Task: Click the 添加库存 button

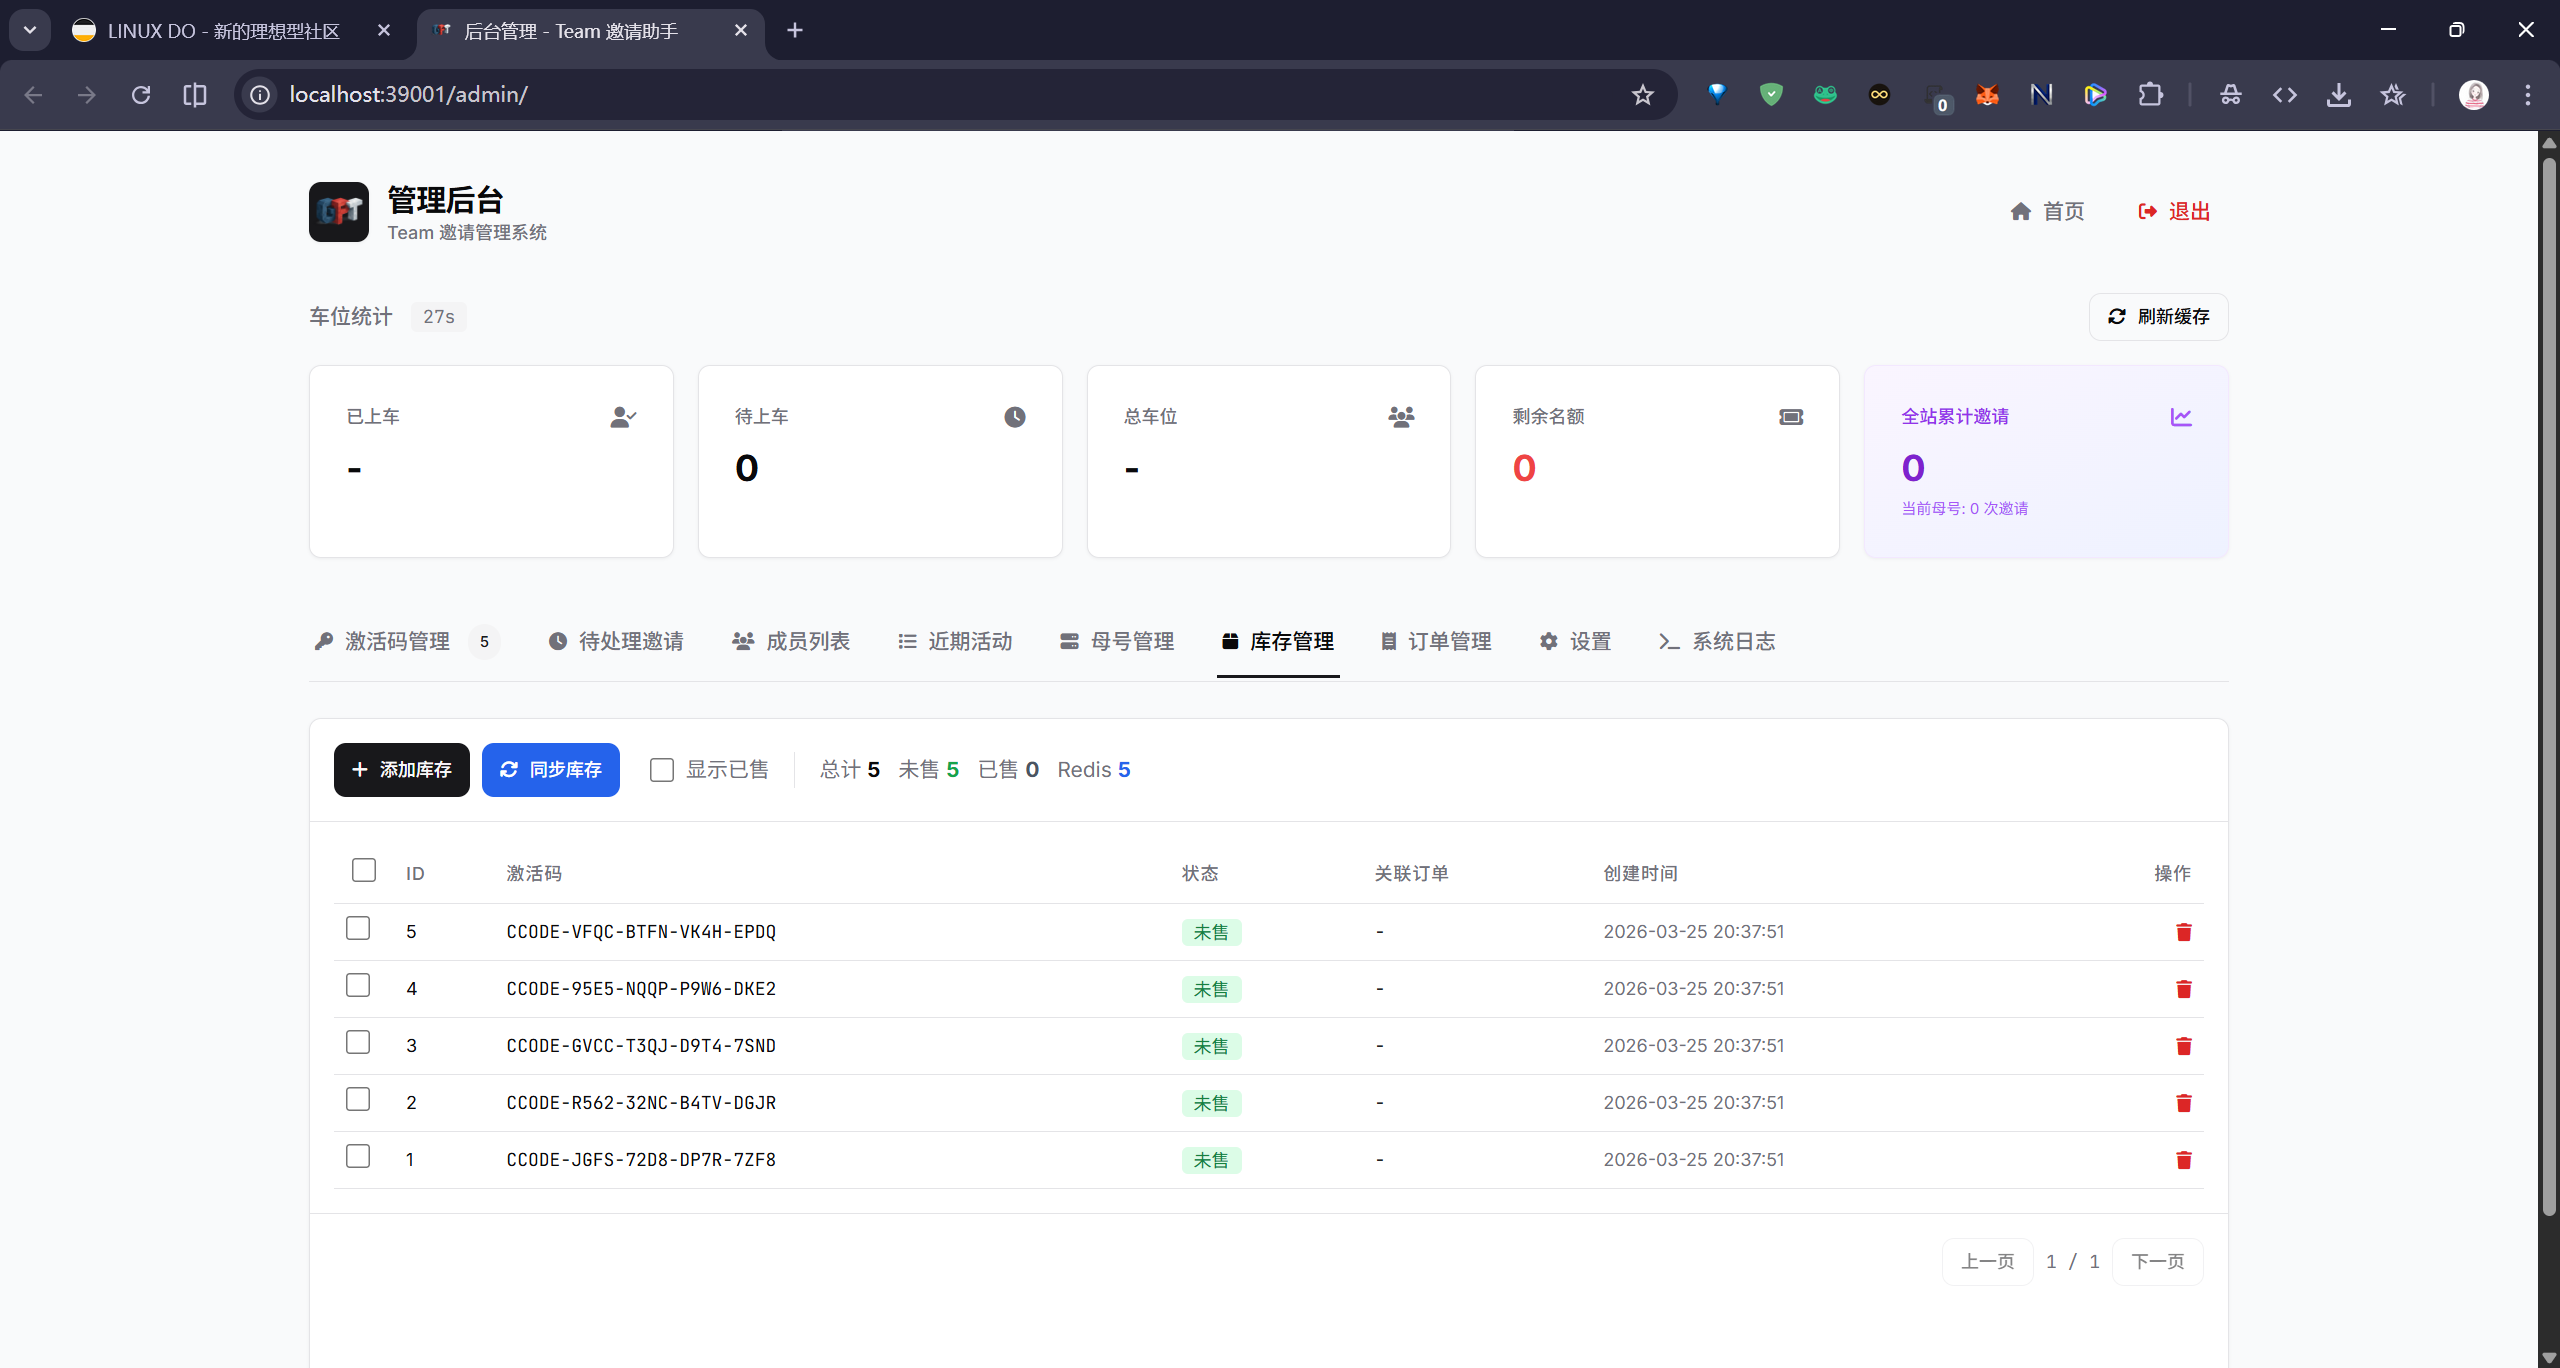Action: point(402,770)
